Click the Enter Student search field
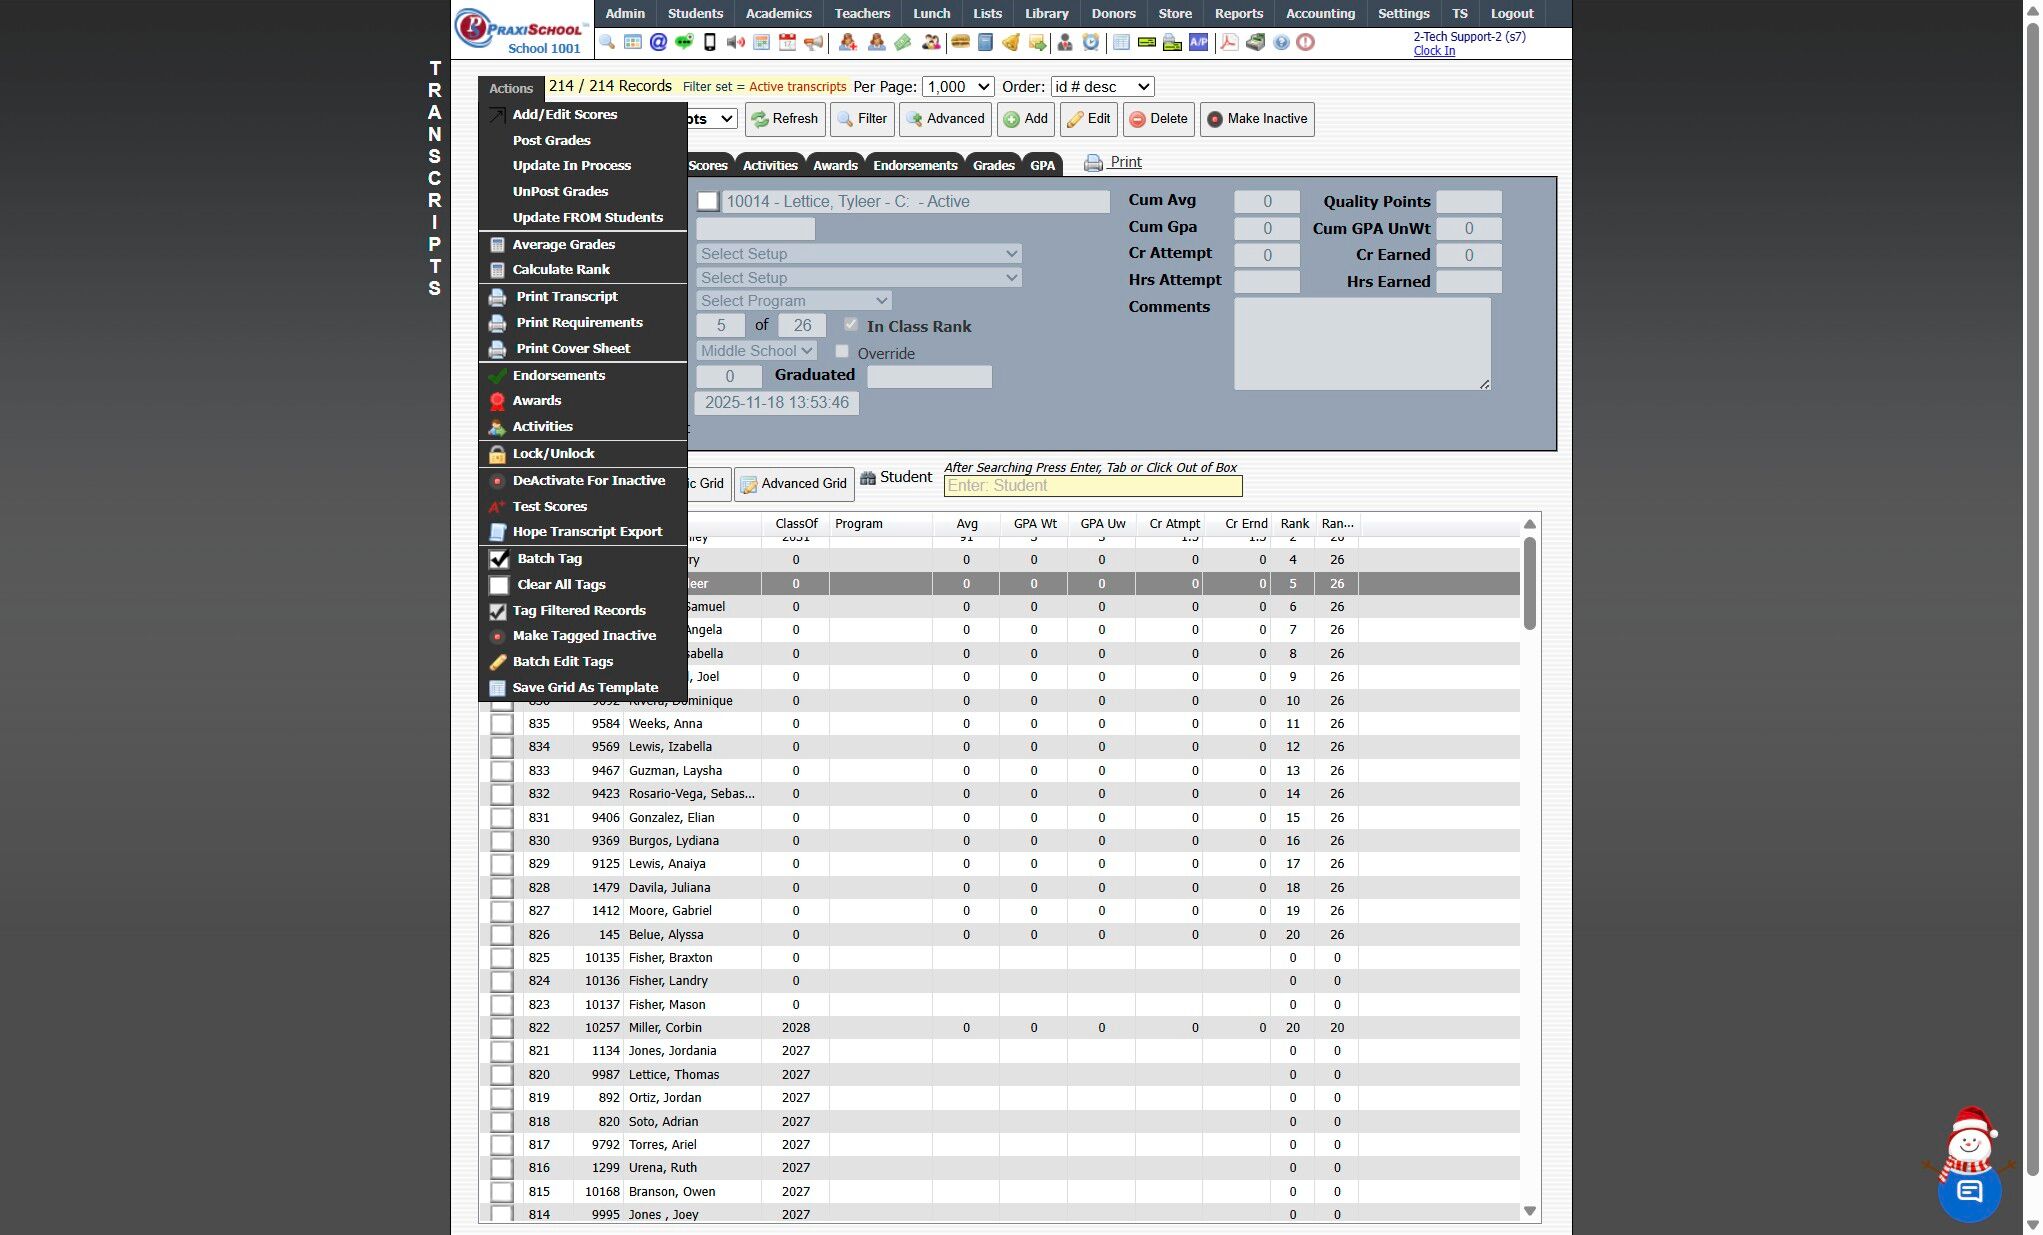The width and height of the screenshot is (2043, 1235). (x=1092, y=486)
